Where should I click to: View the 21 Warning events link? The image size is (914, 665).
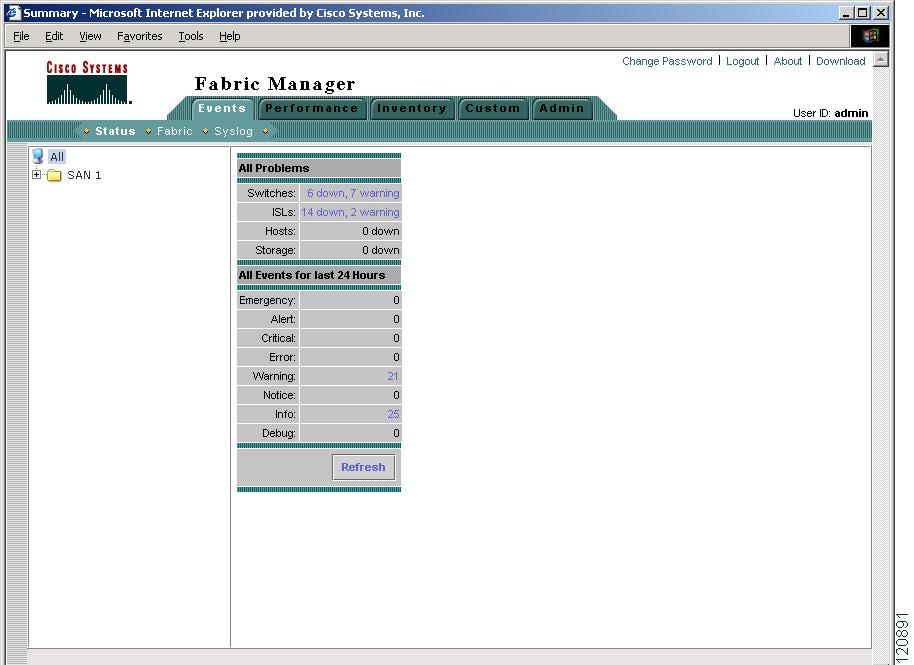[392, 376]
